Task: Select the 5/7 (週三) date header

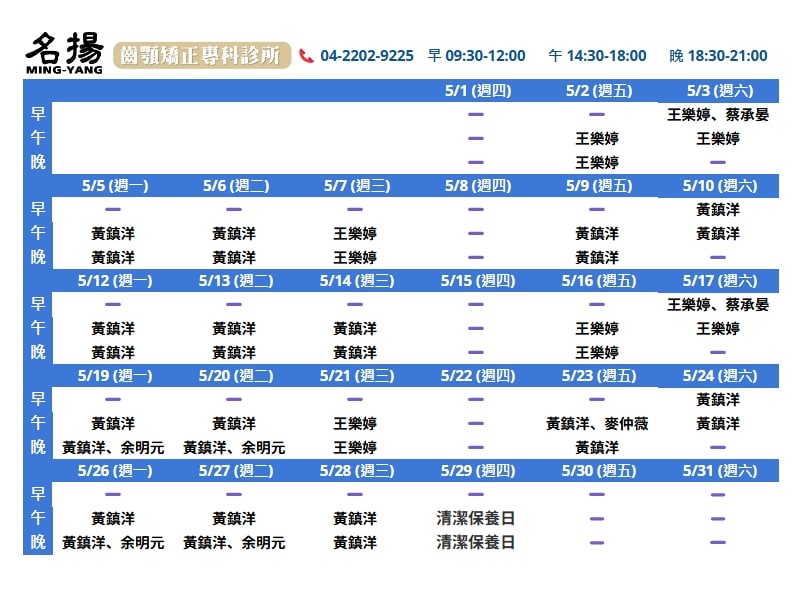Action: pyautogui.click(x=357, y=186)
